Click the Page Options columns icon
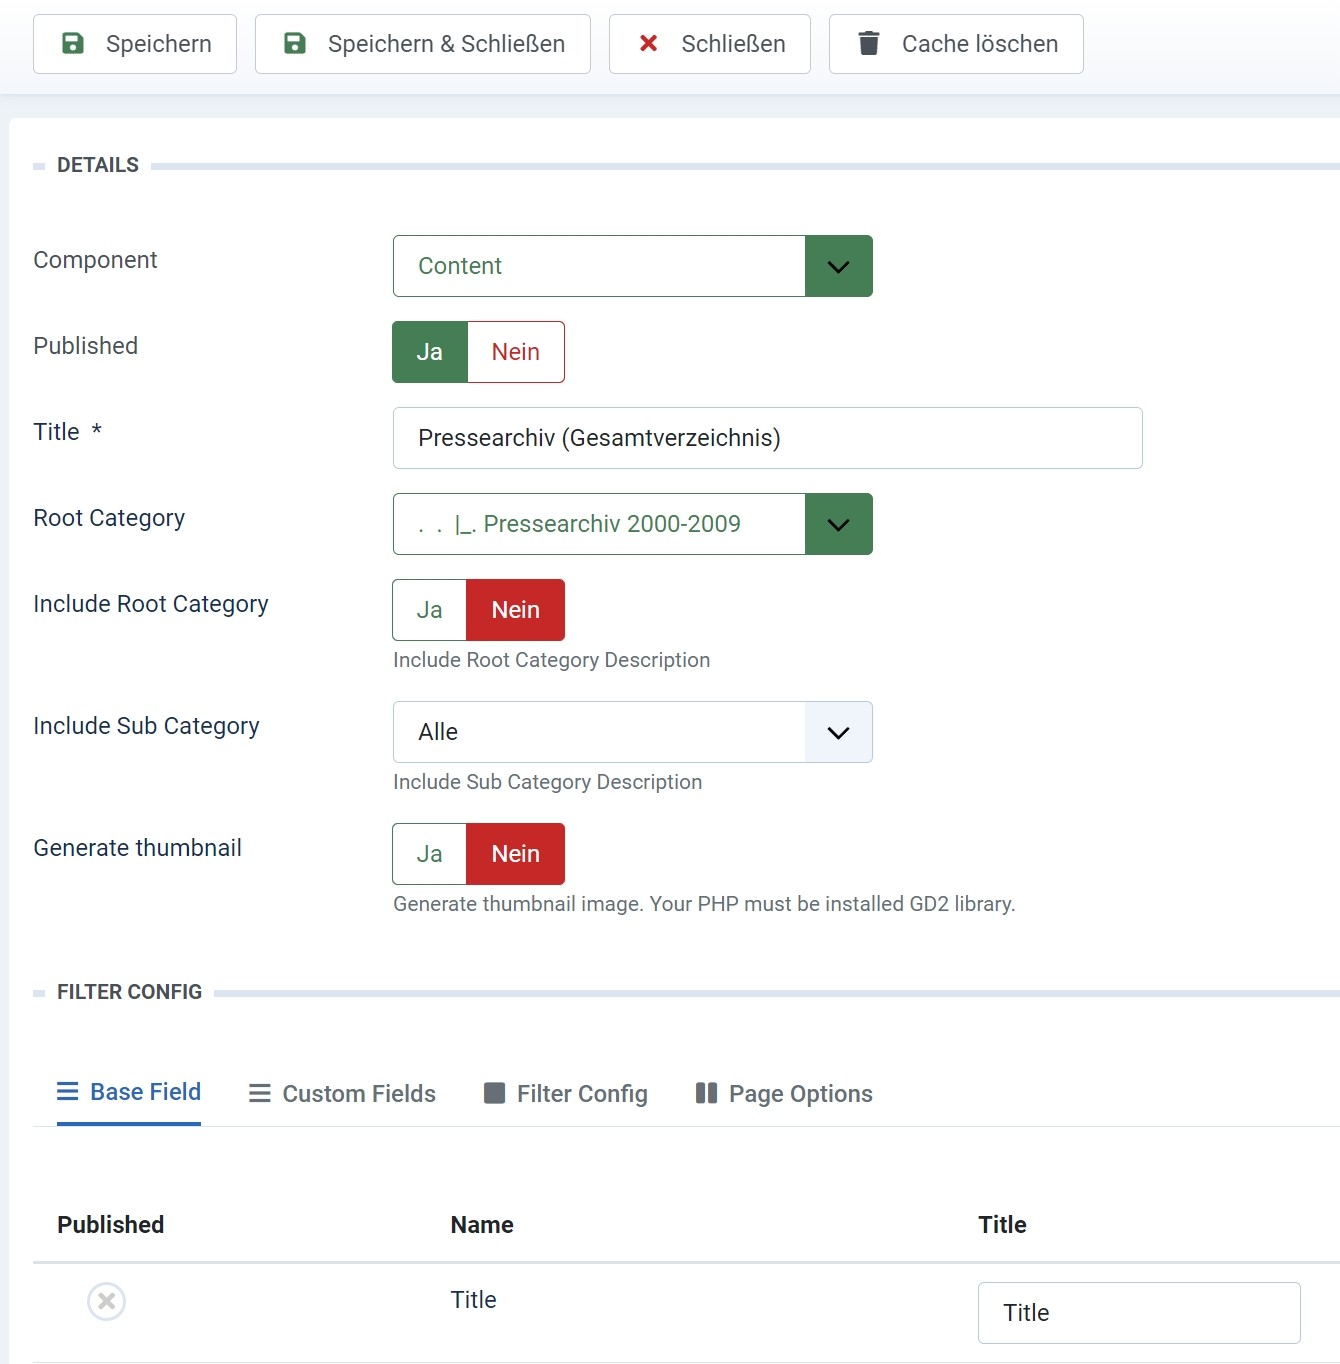 click(706, 1093)
